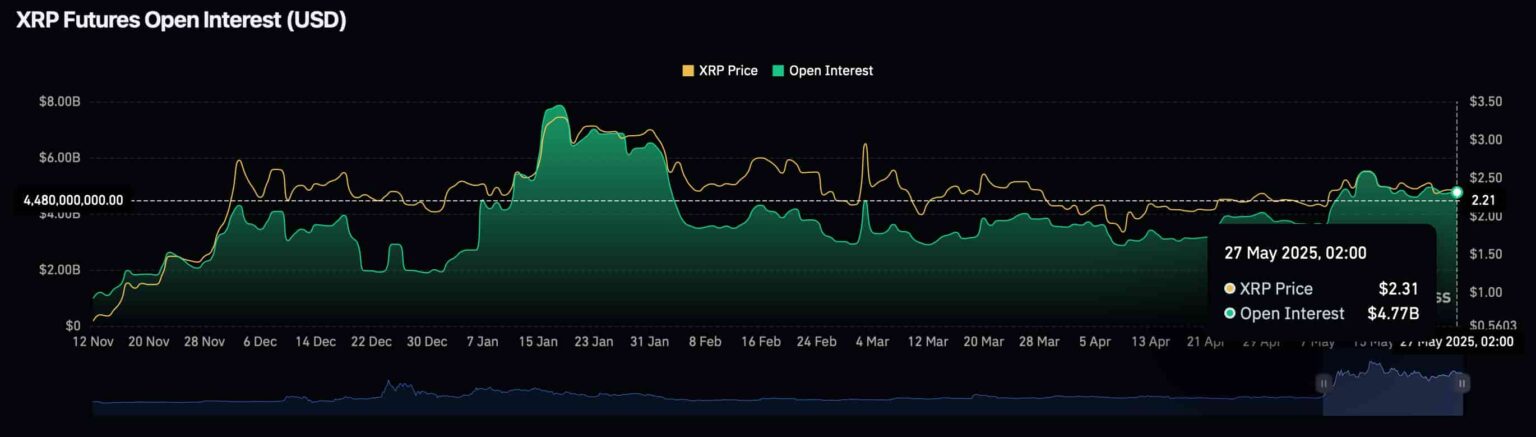
Task: Toggle the XRP Price legend series
Action: [720, 71]
